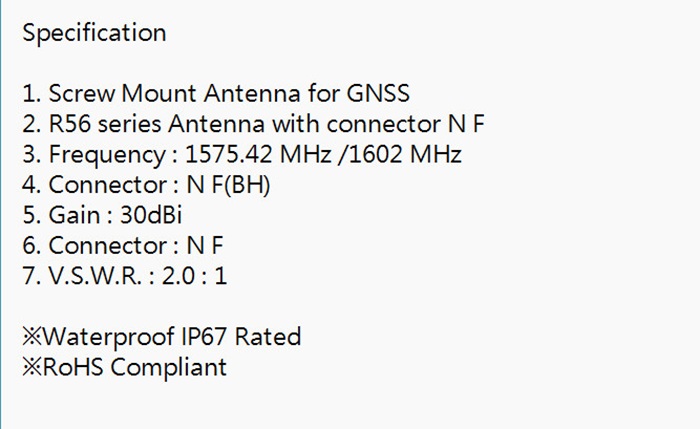
Task: Click the words Screw Mount in item 1
Action: pyautogui.click(x=123, y=94)
